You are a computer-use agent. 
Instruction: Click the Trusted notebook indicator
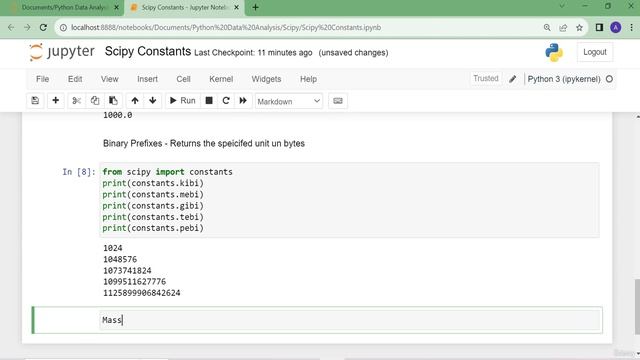pos(486,78)
